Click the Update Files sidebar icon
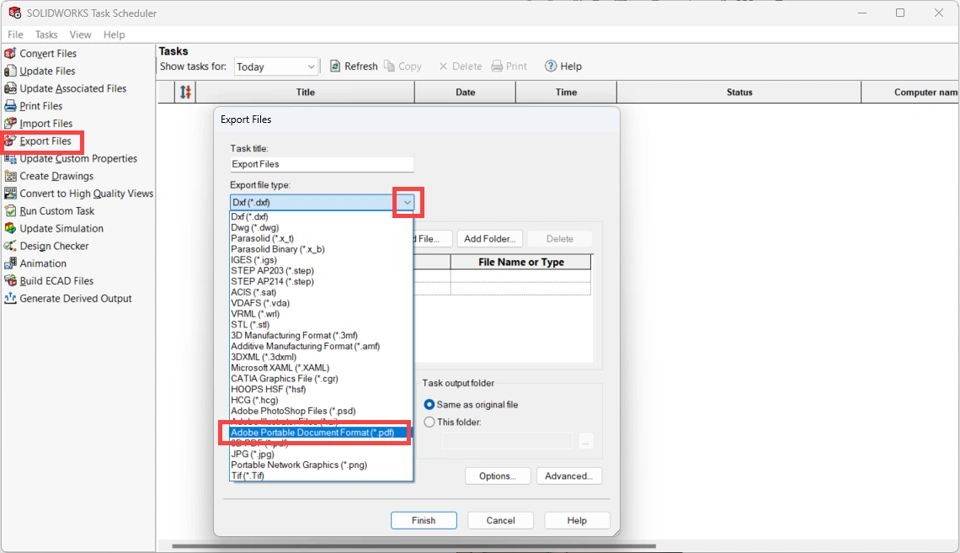Screen dimensions: 960x553 (x=10, y=71)
